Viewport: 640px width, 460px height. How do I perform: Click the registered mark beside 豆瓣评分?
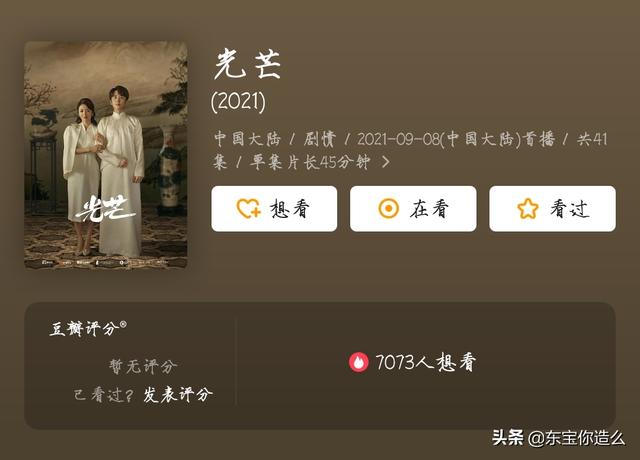pyautogui.click(x=123, y=324)
